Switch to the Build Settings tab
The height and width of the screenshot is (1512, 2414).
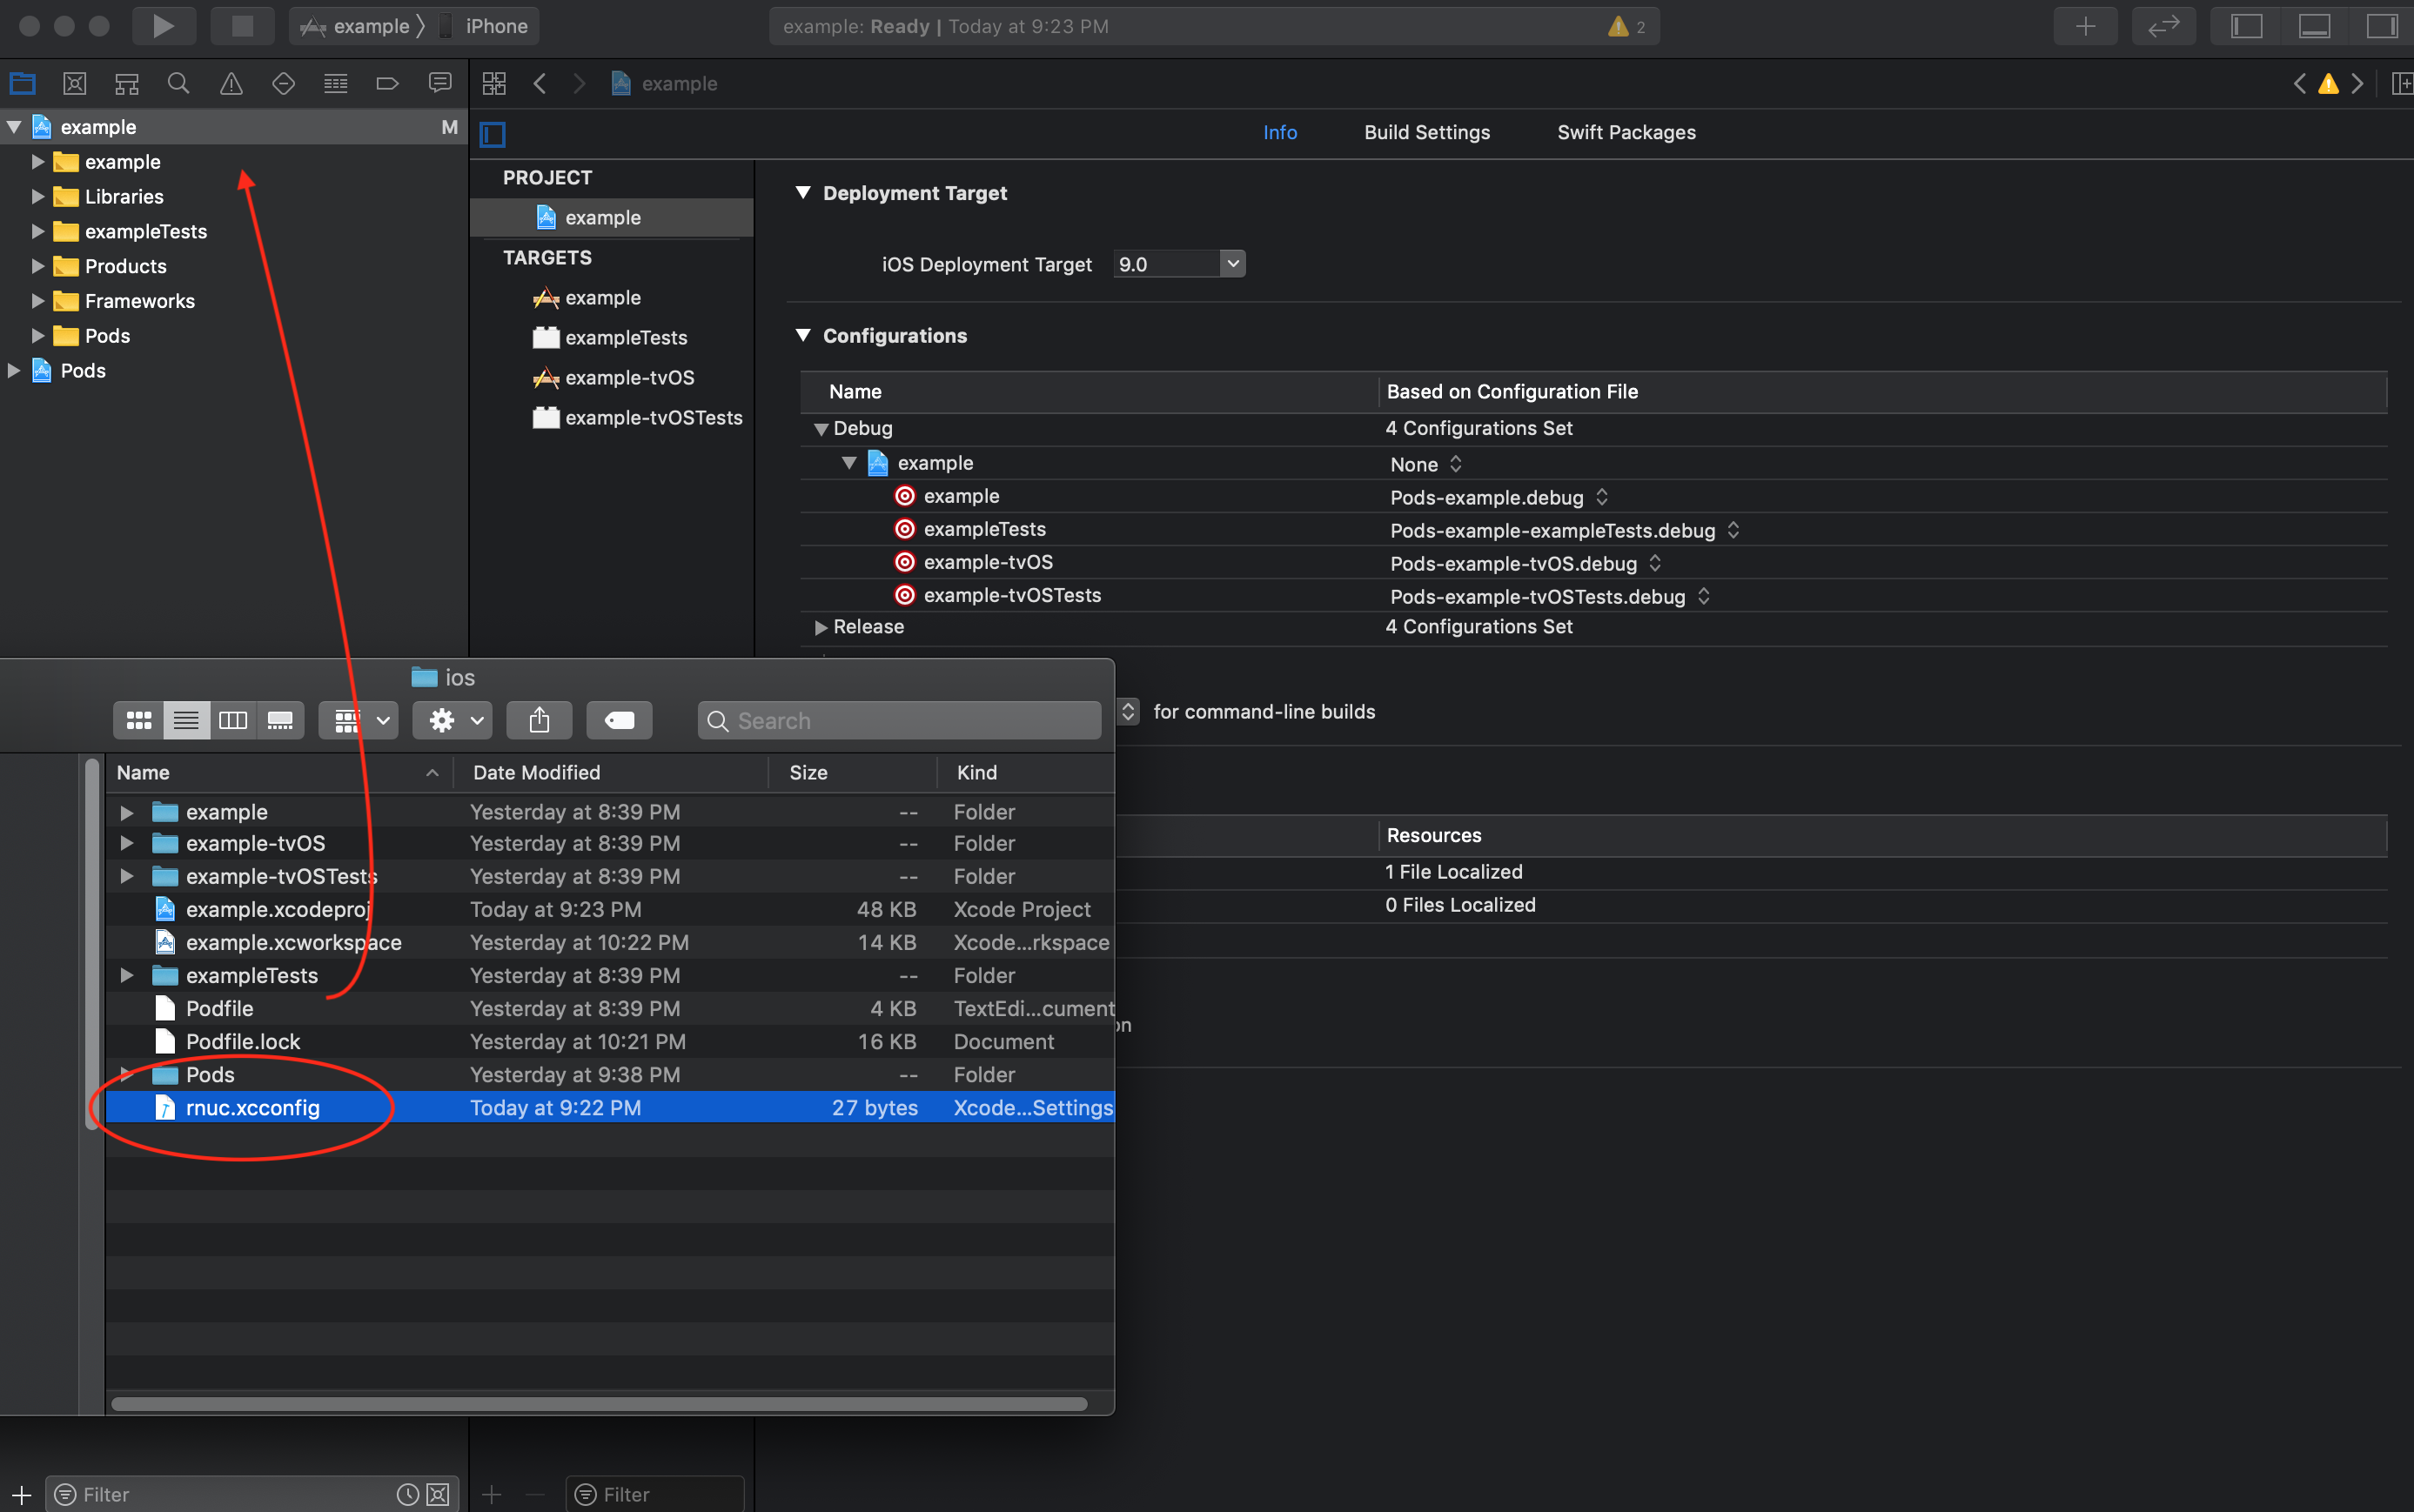[1427, 132]
